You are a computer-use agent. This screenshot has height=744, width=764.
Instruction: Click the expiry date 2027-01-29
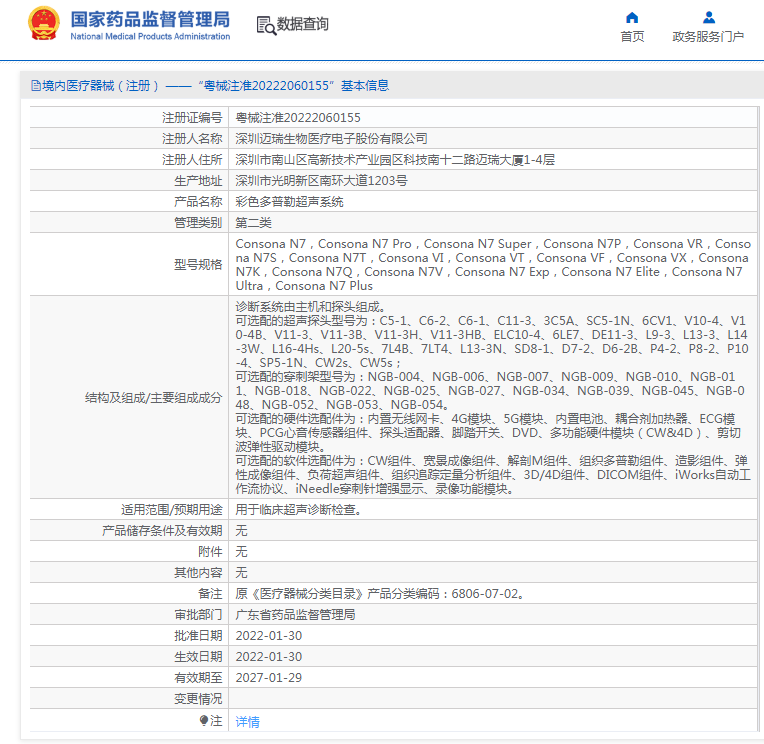pos(268,677)
